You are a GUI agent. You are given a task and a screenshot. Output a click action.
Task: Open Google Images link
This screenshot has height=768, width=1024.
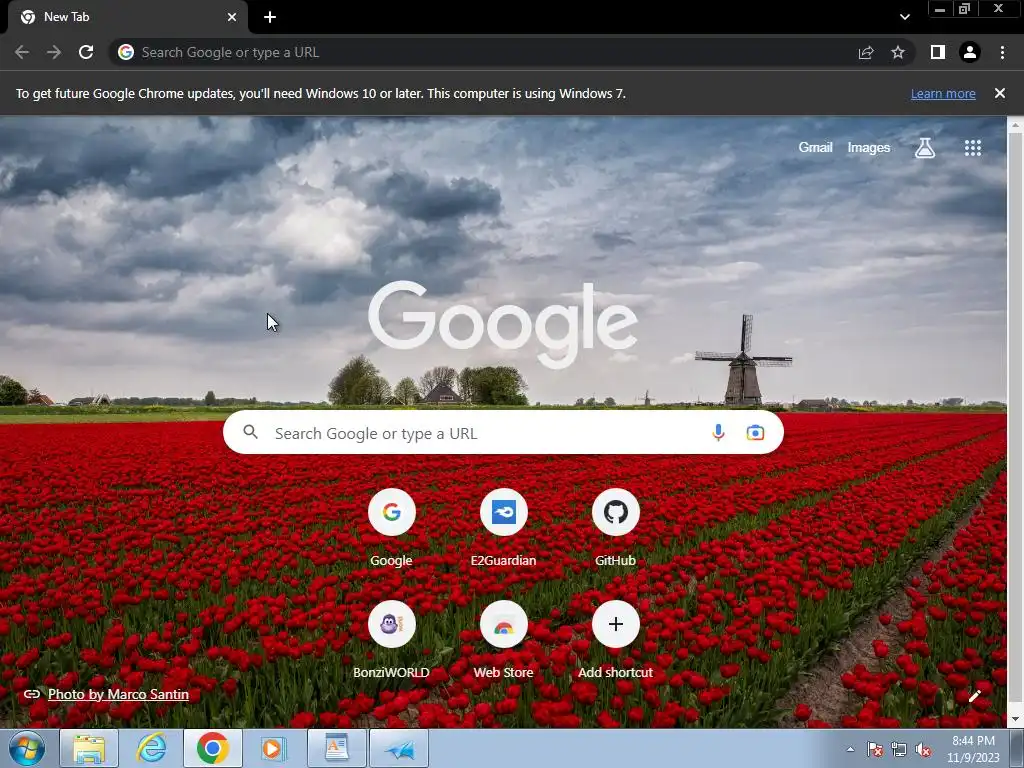(x=869, y=148)
